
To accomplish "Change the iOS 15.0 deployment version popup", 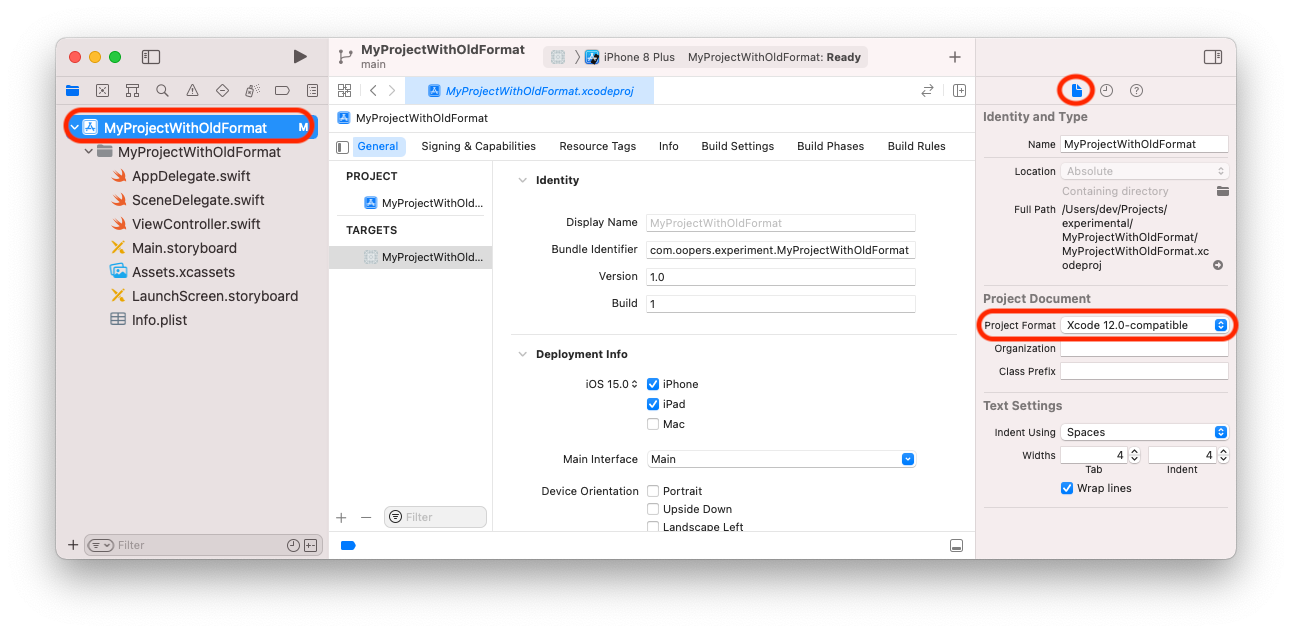I will pyautogui.click(x=612, y=384).
